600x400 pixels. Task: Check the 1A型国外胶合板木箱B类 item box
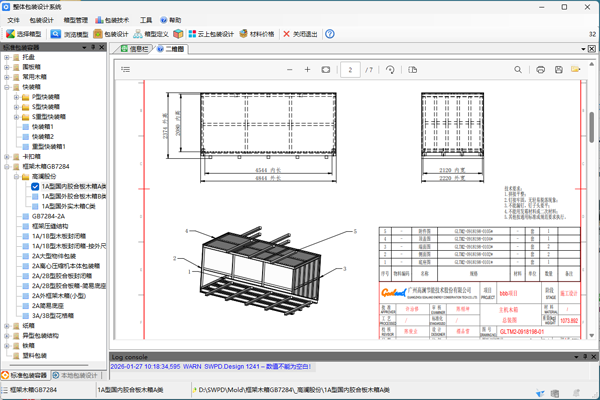(x=35, y=197)
